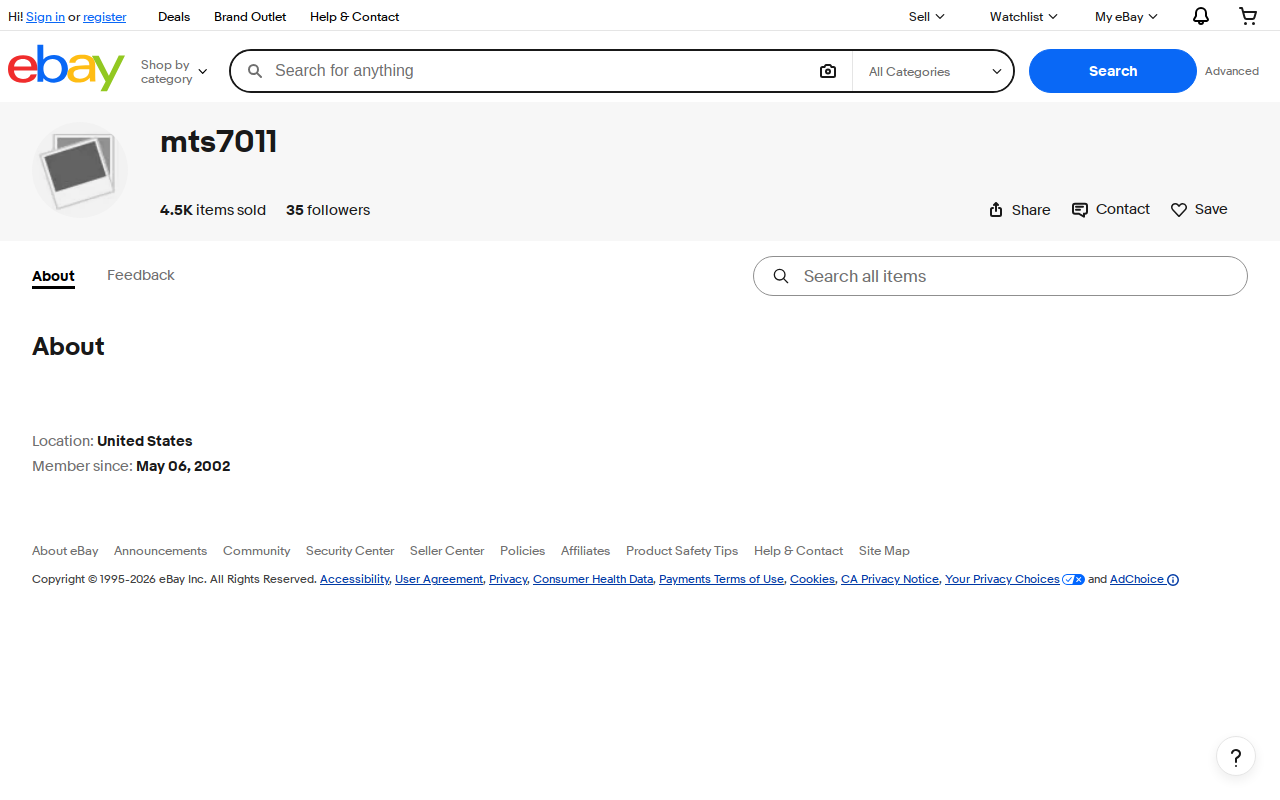
Task: Click the blue Search button
Action: [x=1113, y=71]
